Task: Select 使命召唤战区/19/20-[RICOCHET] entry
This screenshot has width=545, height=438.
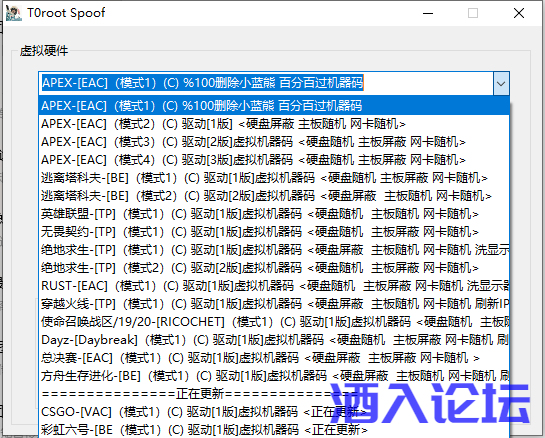Action: tap(274, 322)
